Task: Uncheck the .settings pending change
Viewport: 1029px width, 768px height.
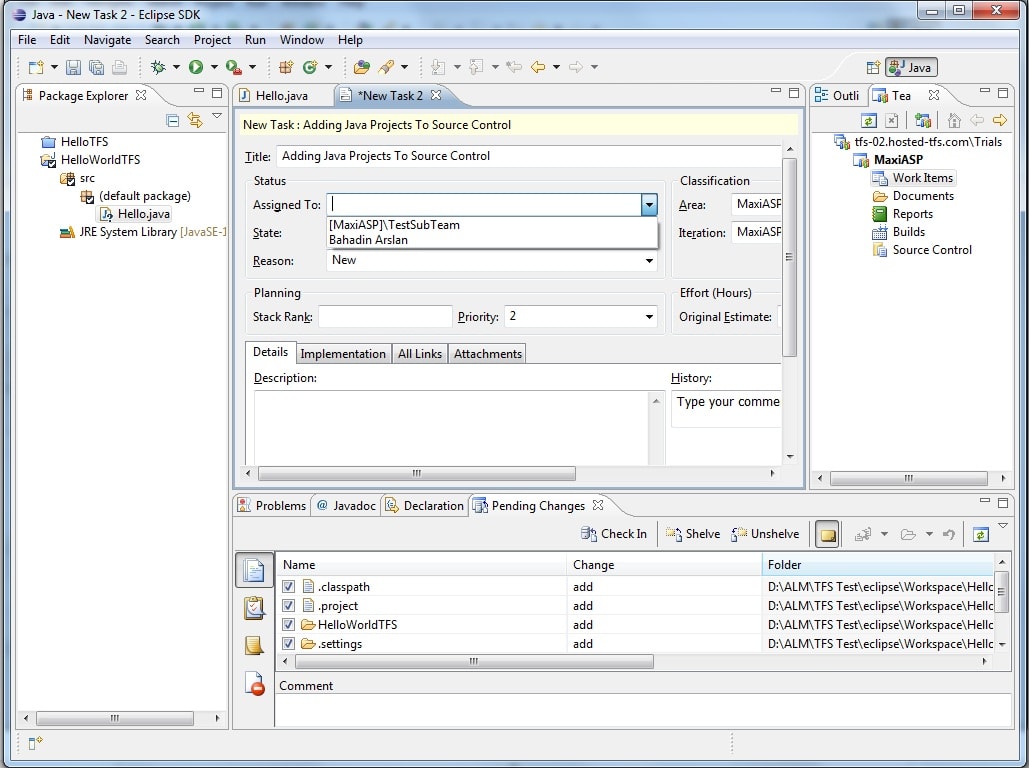Action: click(x=288, y=644)
